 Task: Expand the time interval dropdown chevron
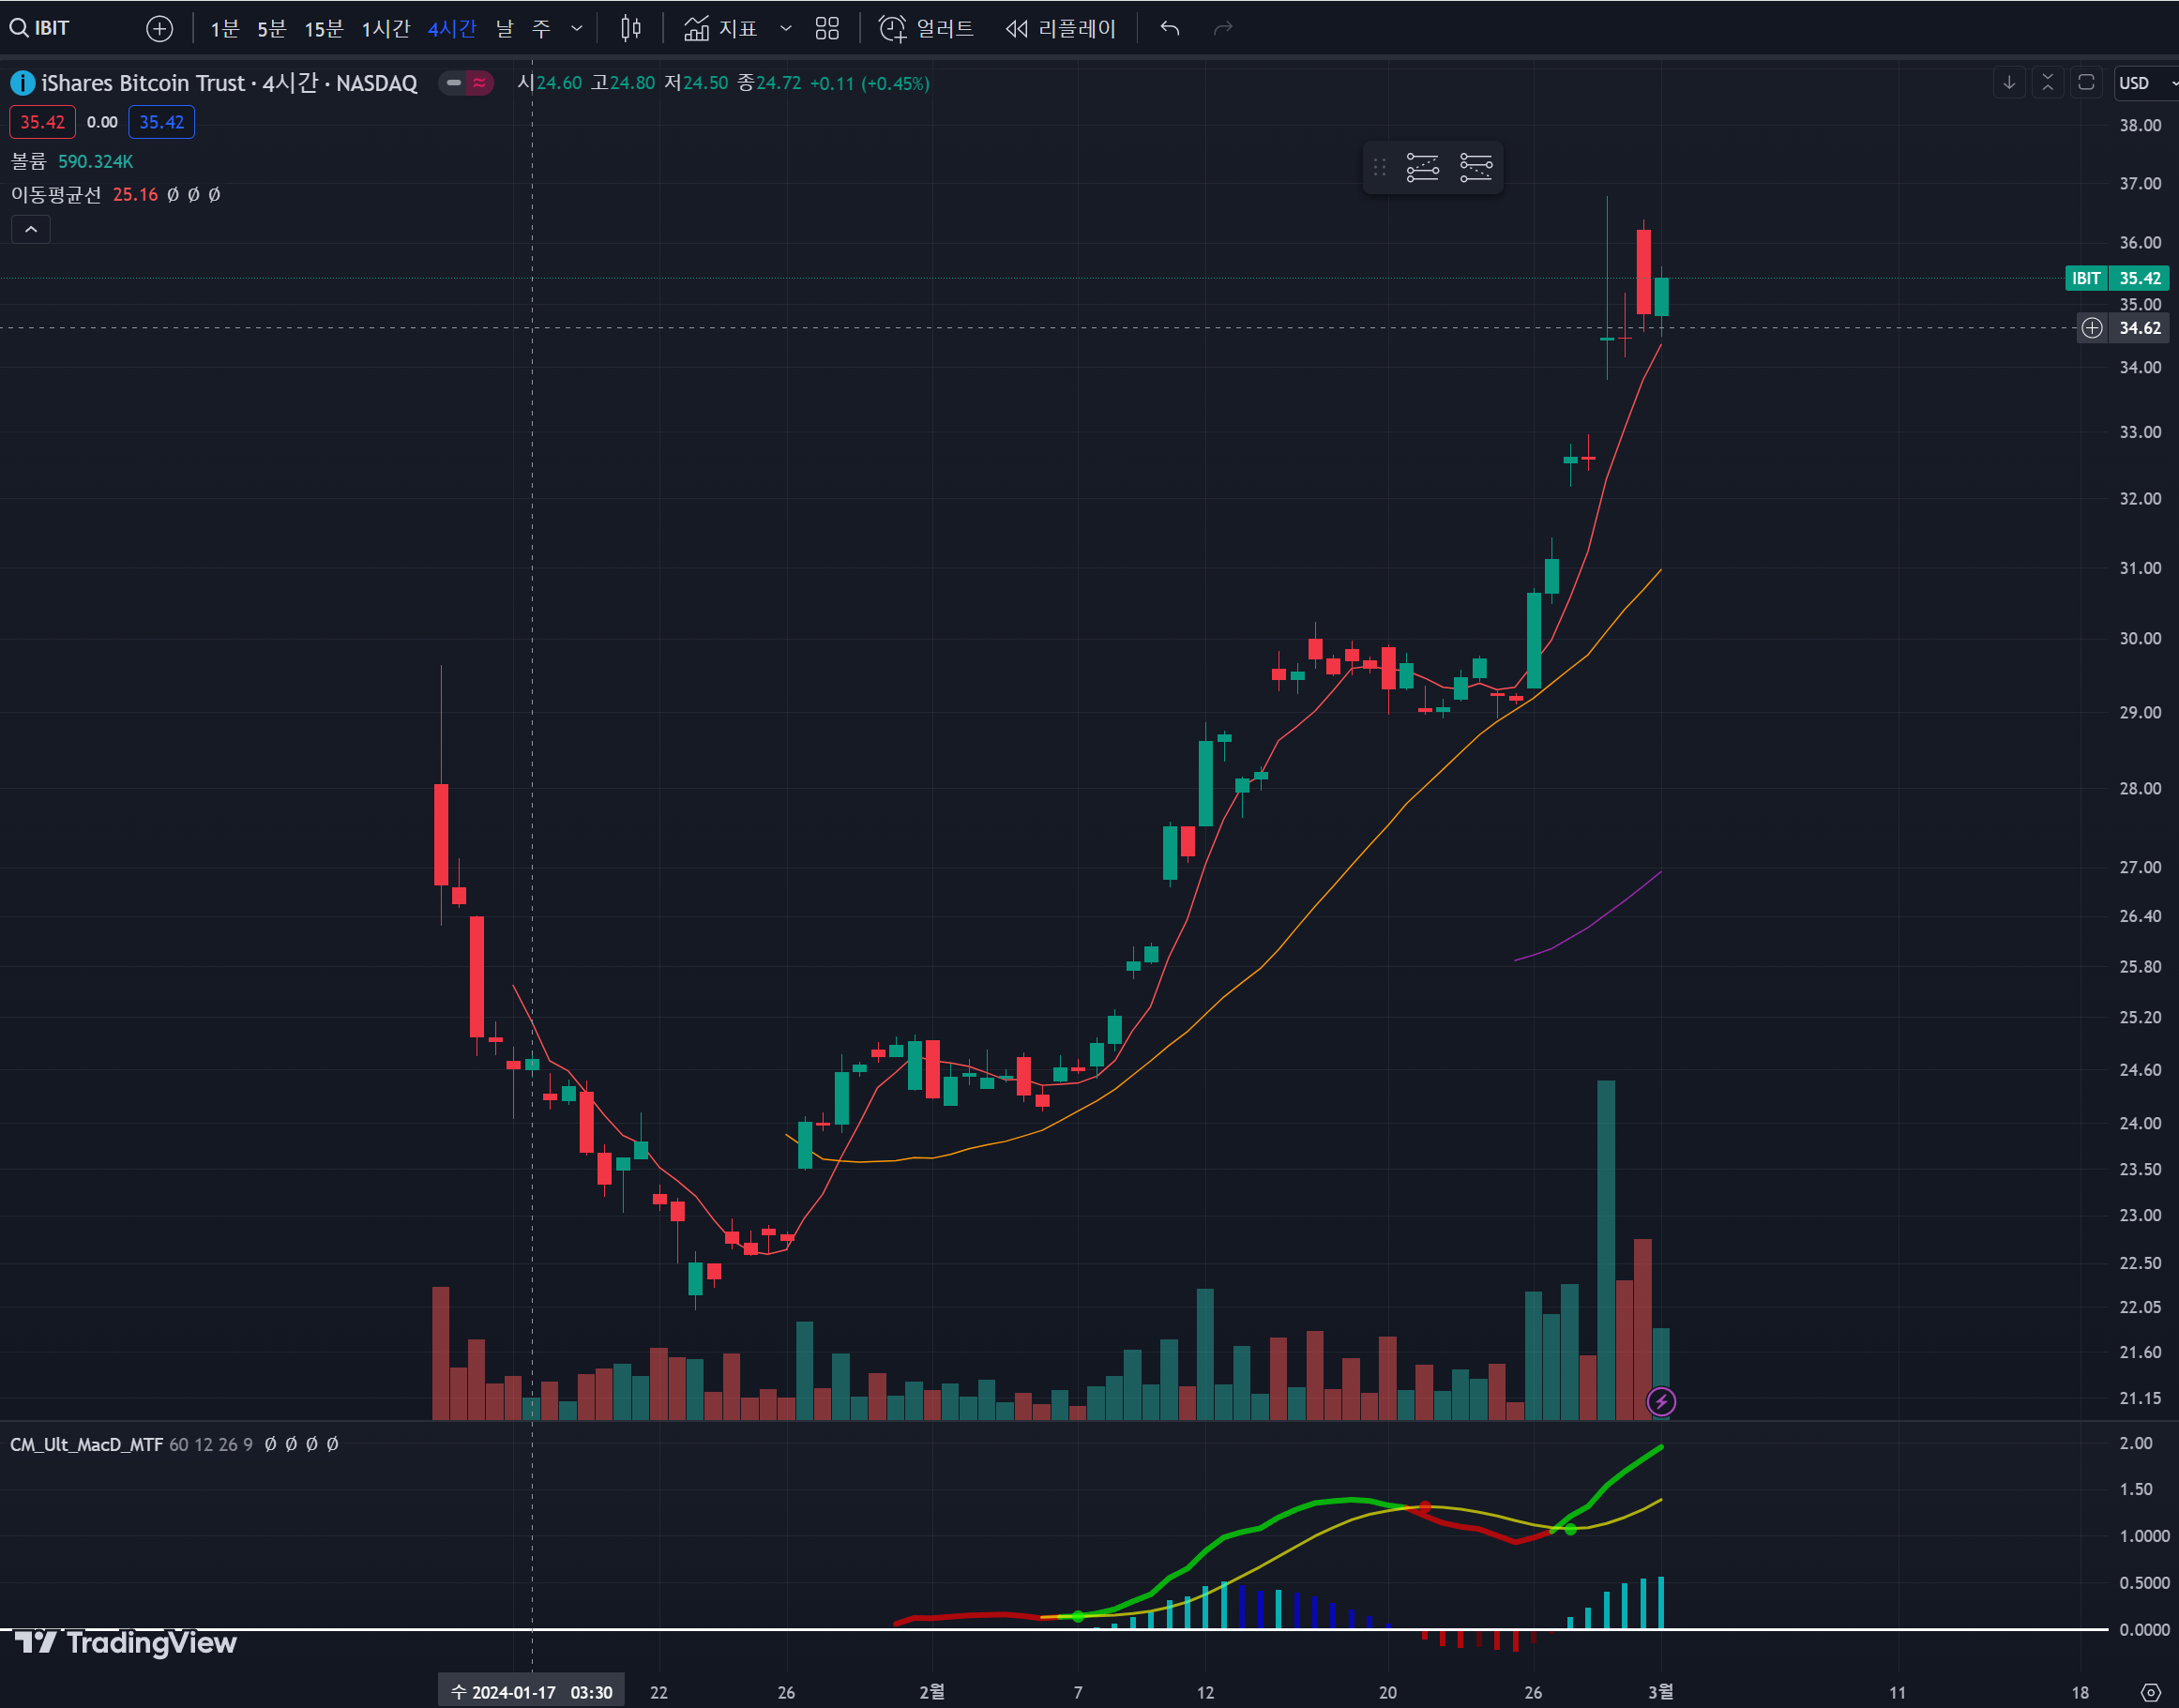(577, 28)
